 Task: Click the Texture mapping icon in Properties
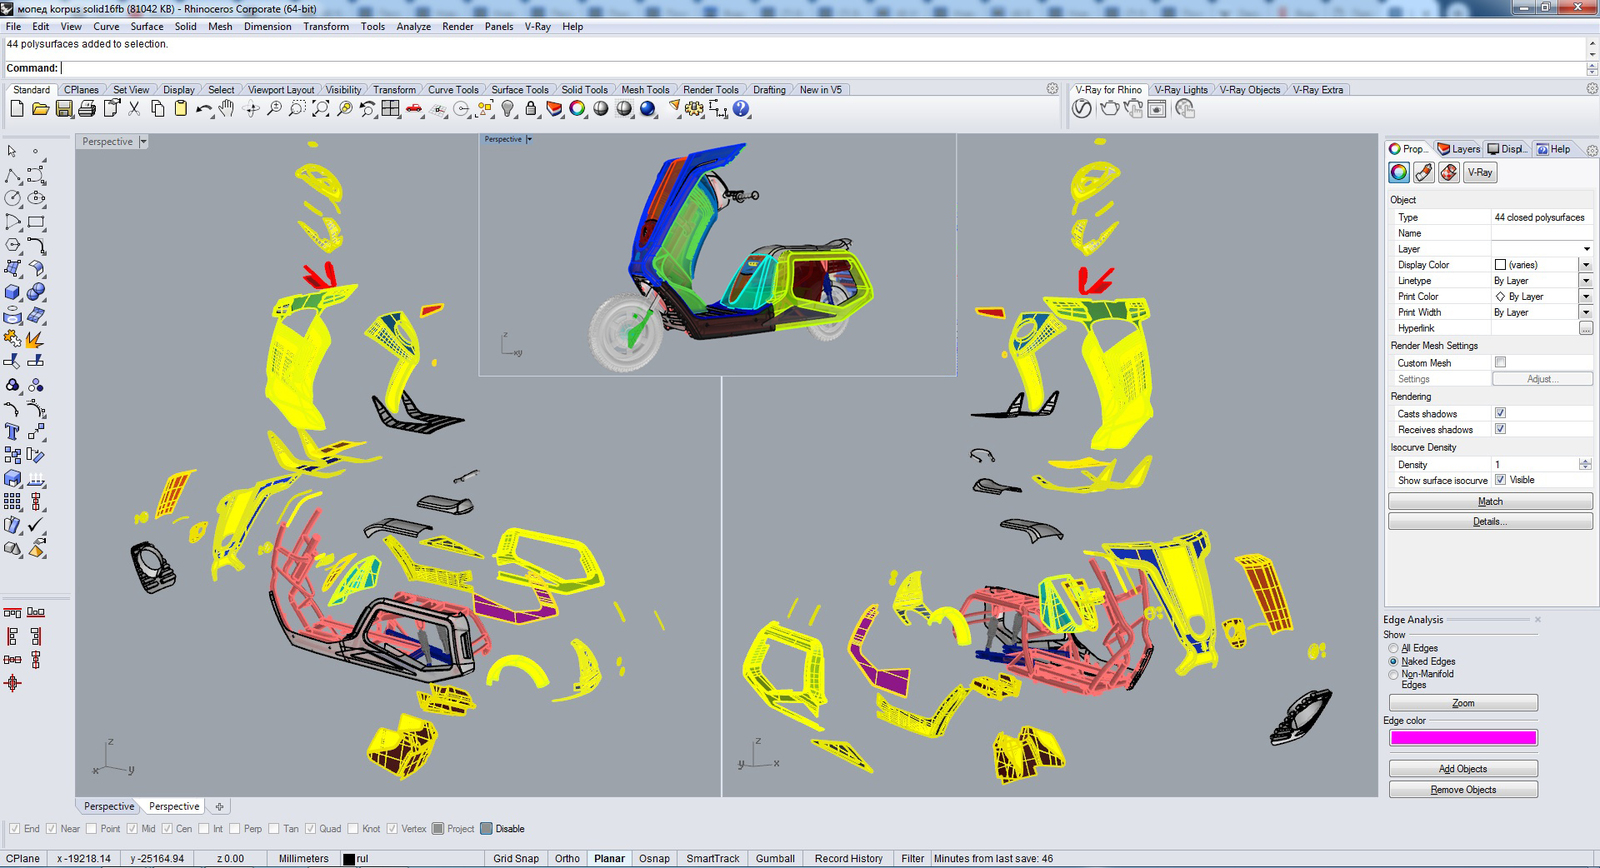1449,172
